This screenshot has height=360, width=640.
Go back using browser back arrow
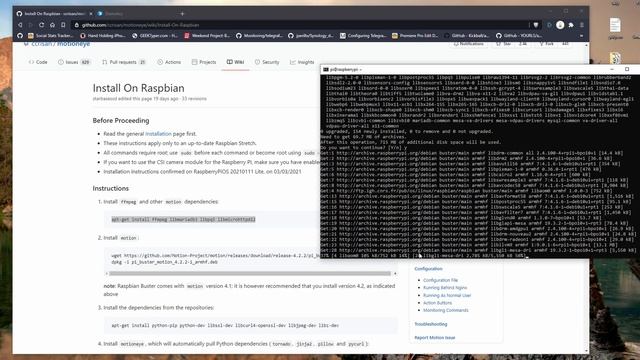[x=20, y=25]
